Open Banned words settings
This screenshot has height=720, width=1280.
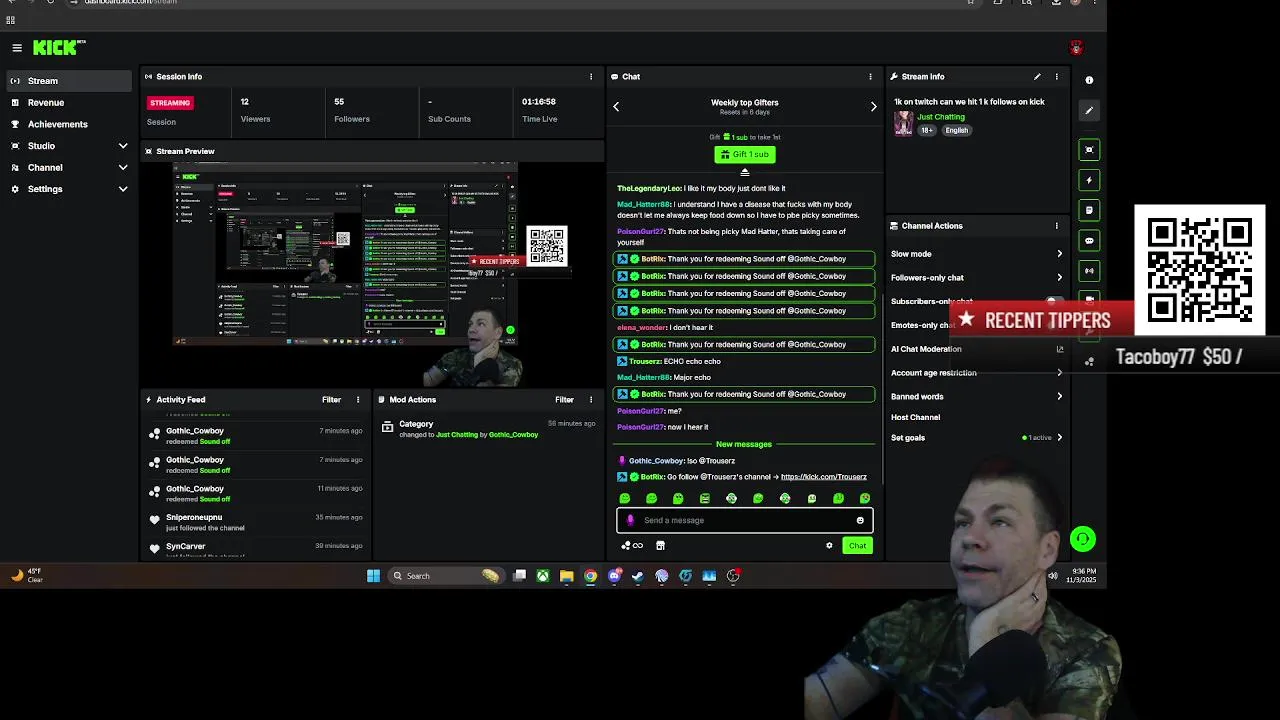pos(977,396)
